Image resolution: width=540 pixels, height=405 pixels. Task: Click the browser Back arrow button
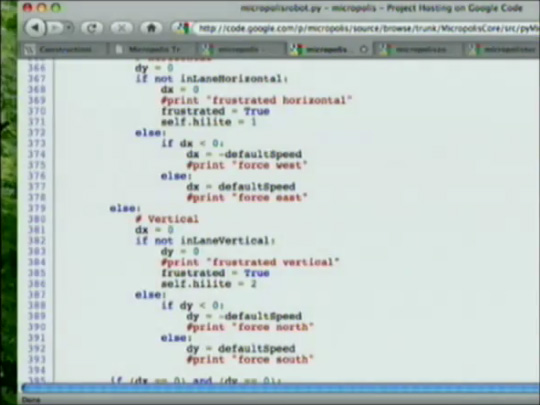click(x=35, y=28)
